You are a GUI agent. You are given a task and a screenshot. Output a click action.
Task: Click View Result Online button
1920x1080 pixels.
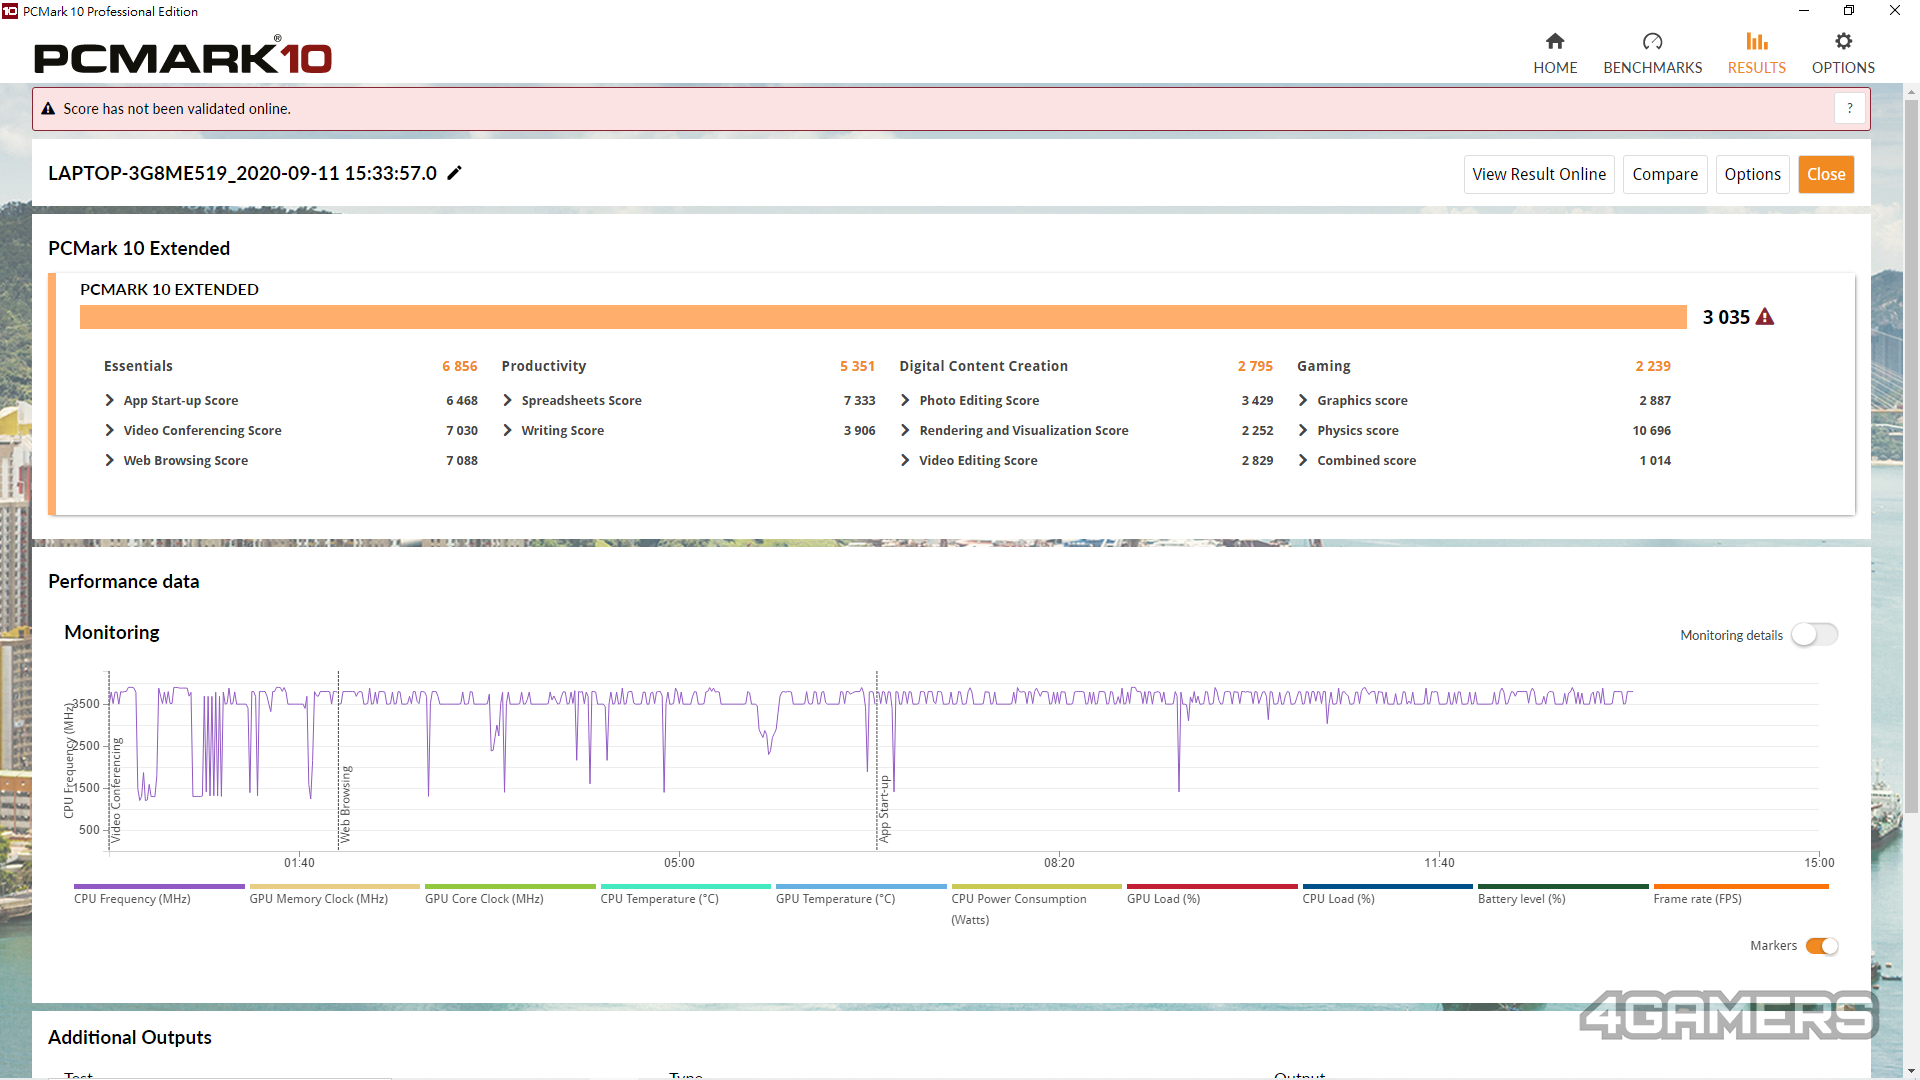click(x=1539, y=174)
